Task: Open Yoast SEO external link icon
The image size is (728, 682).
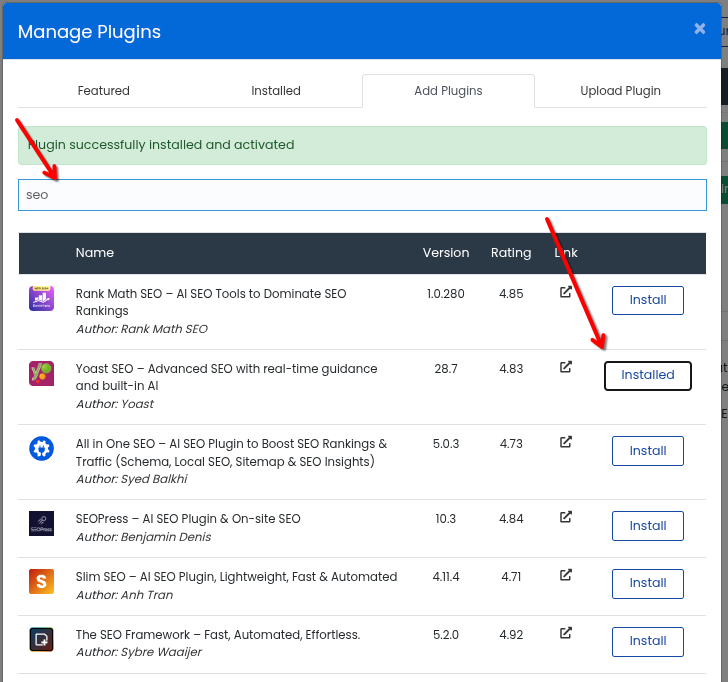Action: coord(566,367)
